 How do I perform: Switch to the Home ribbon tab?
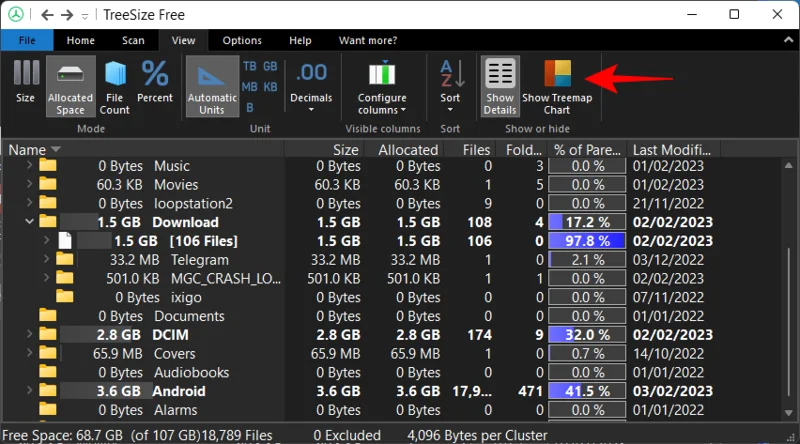[x=81, y=40]
